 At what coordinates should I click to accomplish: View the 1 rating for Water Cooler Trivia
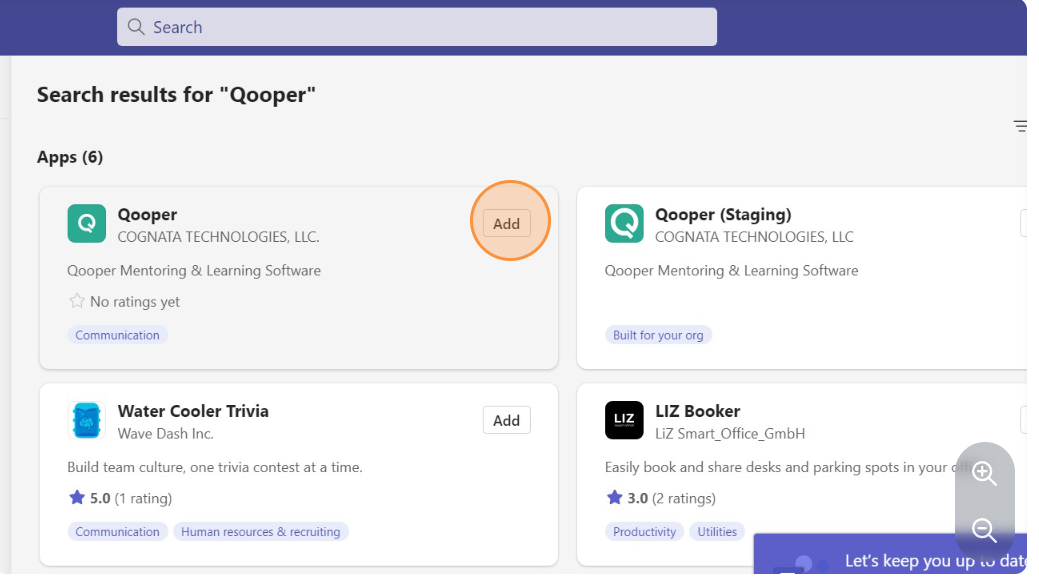[142, 498]
